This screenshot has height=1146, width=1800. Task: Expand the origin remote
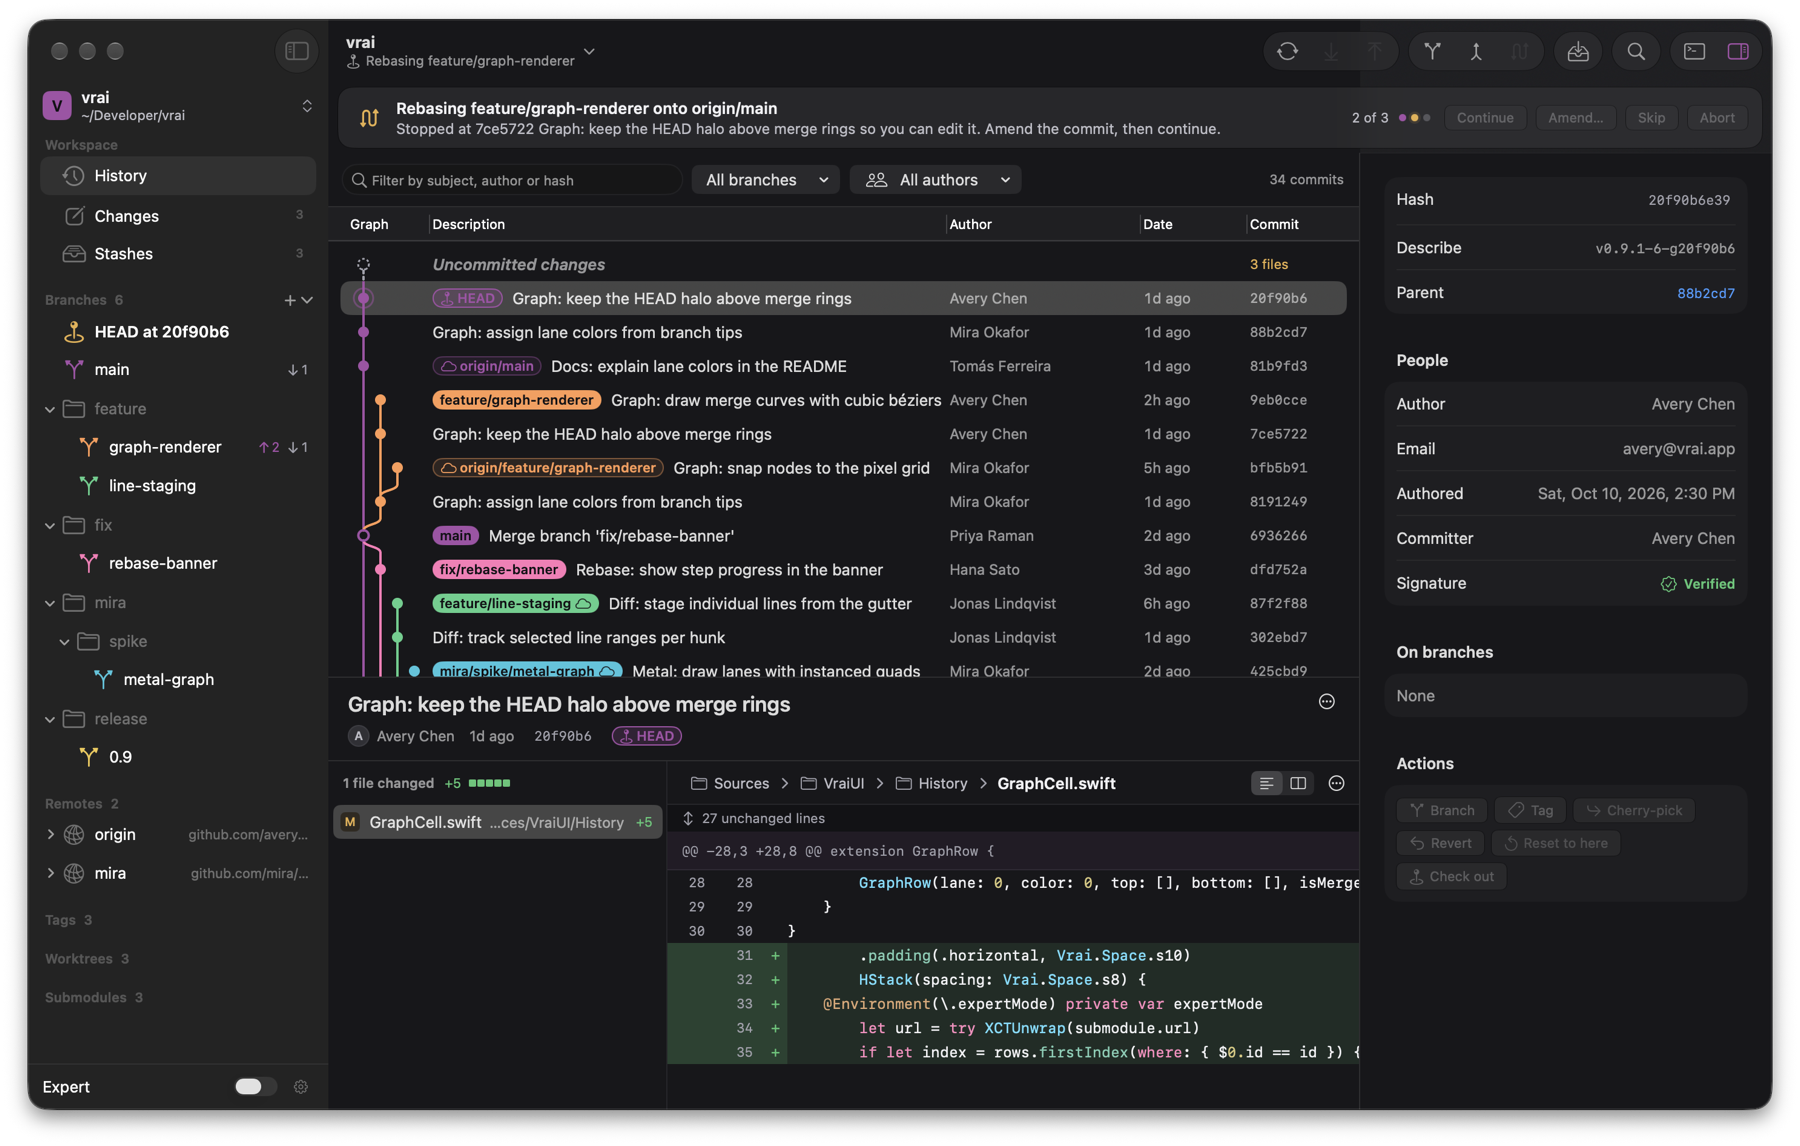pyautogui.click(x=50, y=834)
